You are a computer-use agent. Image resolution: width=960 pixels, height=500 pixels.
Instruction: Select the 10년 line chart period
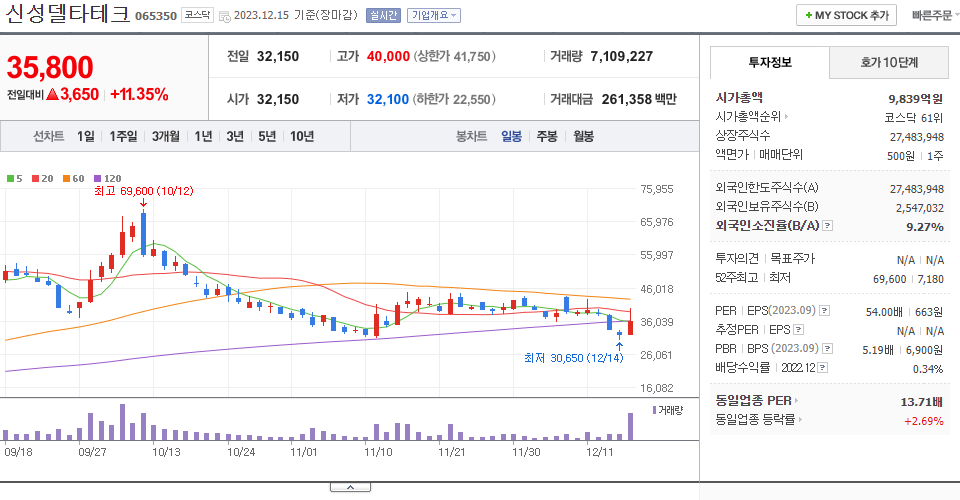(302, 136)
